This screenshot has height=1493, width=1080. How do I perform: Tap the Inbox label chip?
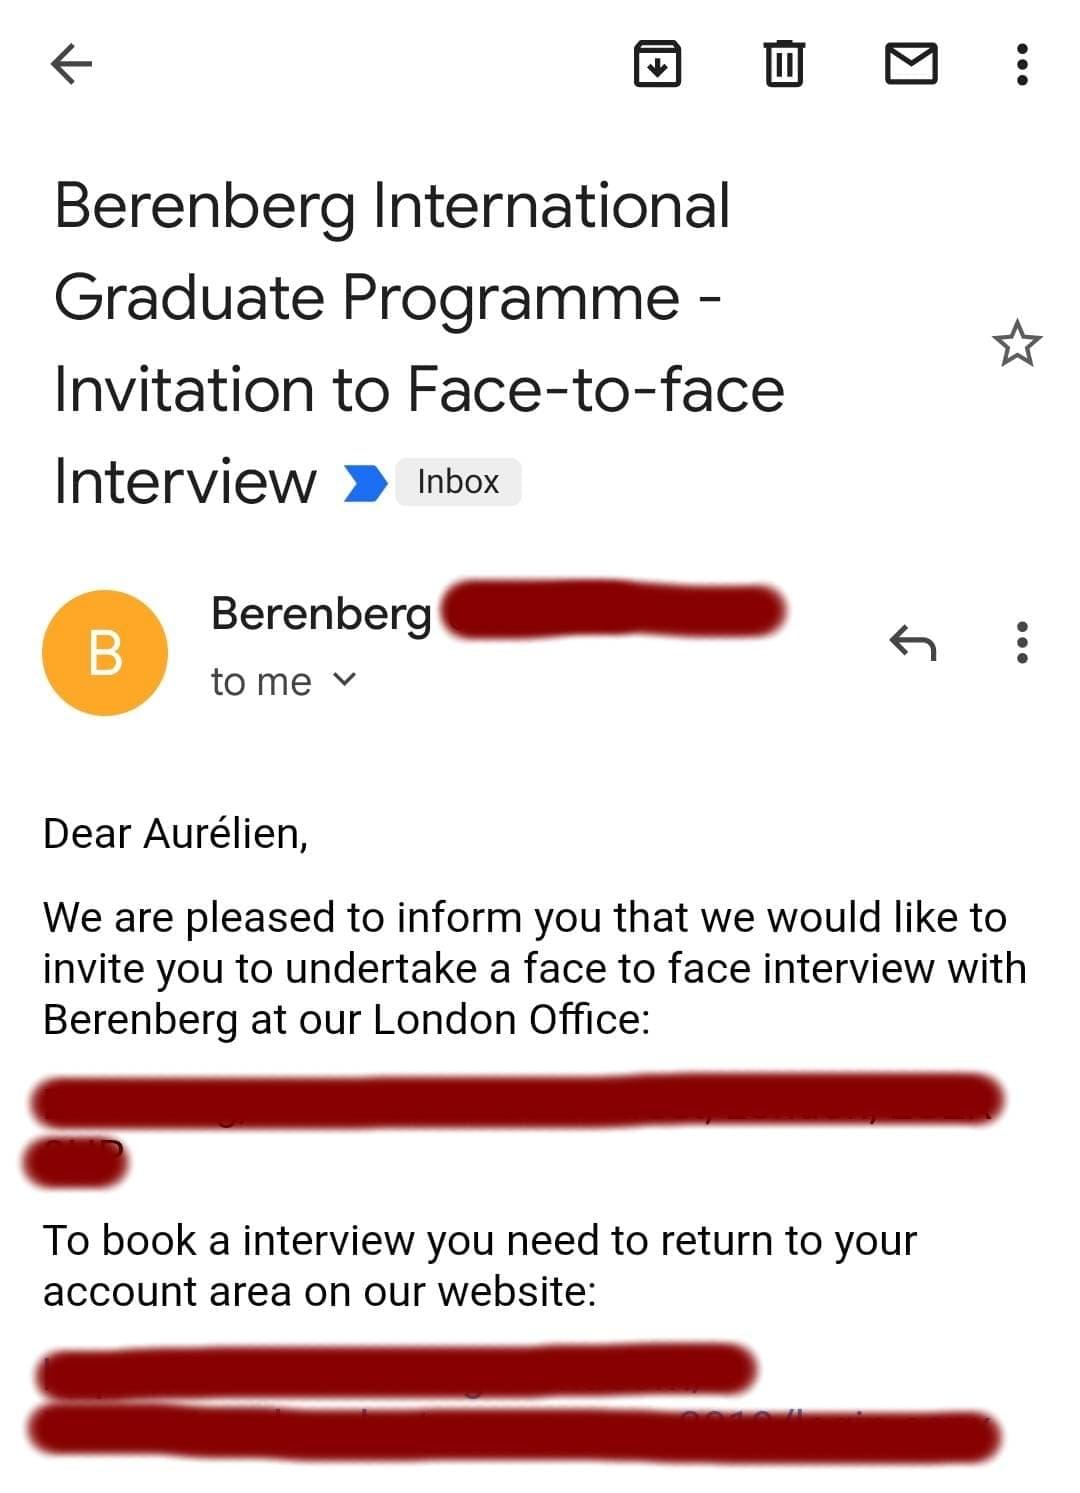458,482
